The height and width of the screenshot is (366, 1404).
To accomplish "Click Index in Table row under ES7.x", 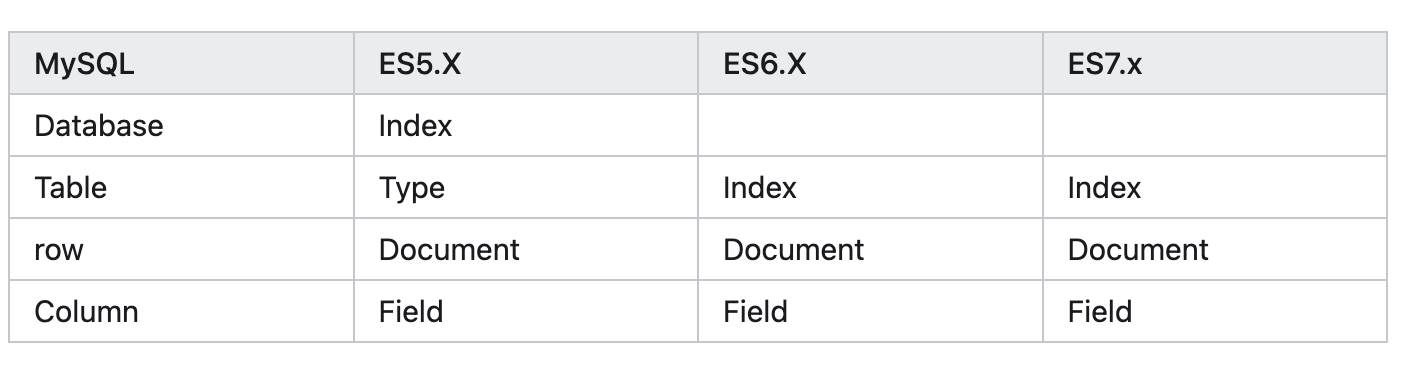I will coord(1215,188).
